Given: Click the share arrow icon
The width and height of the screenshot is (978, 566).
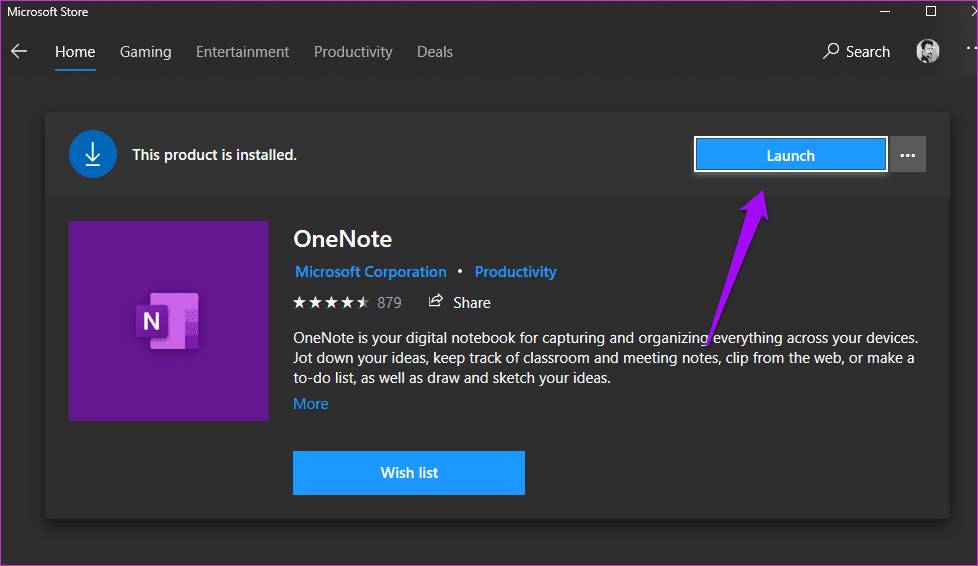Looking at the screenshot, I should (435, 301).
